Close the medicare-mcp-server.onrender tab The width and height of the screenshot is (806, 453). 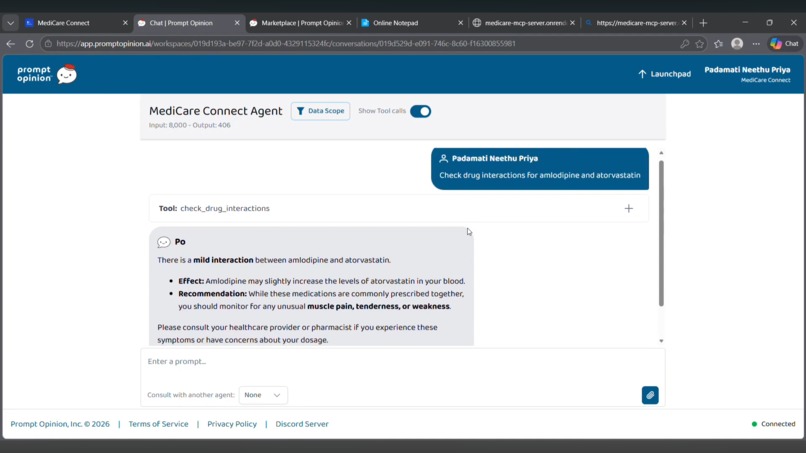click(573, 23)
